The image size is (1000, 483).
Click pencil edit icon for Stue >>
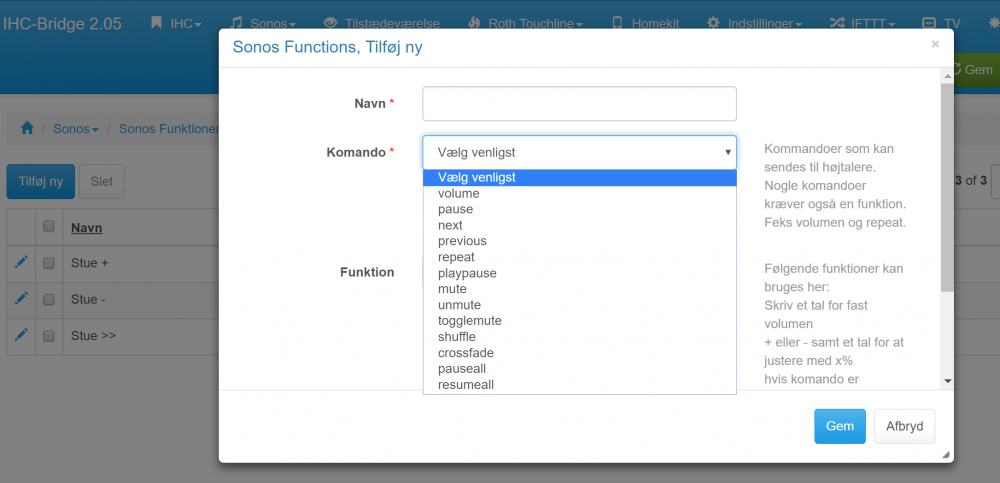pyautogui.click(x=21, y=335)
